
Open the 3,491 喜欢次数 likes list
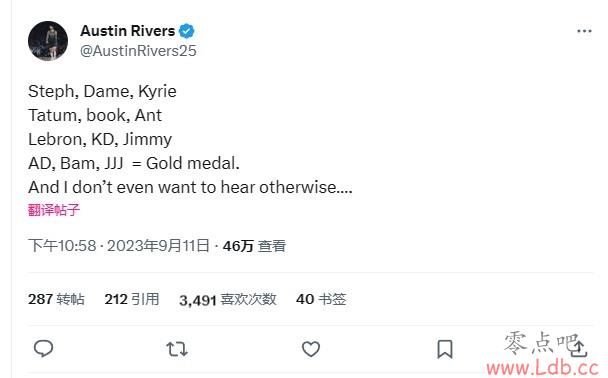point(228,299)
